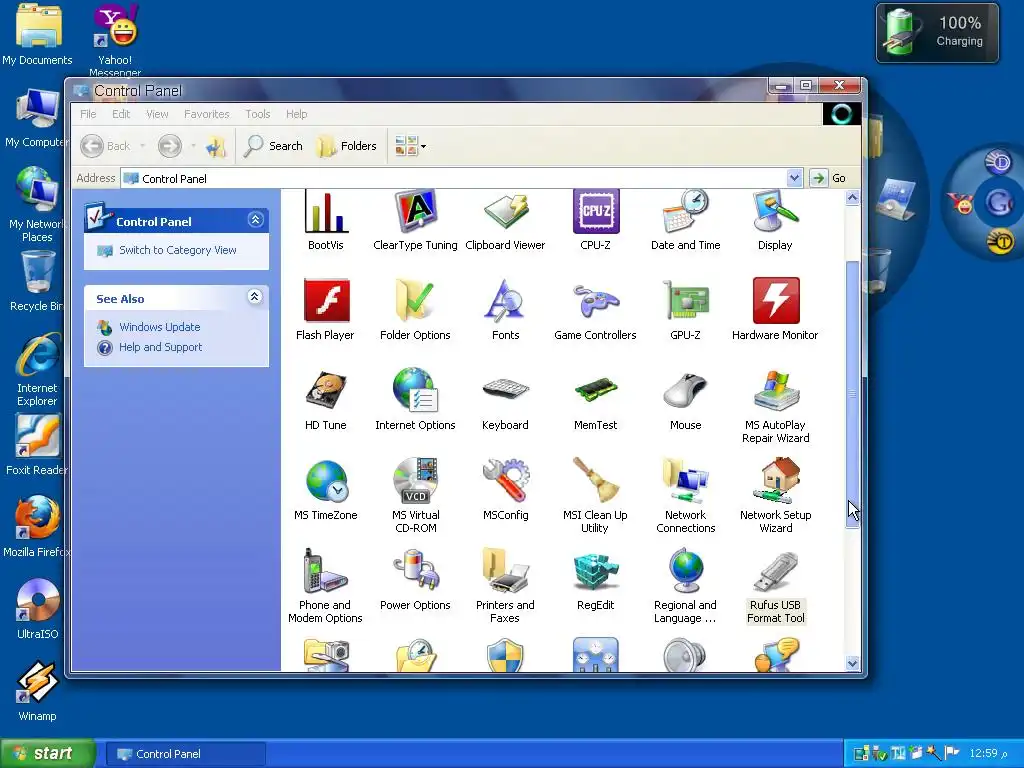Open the File menu
1024x768 pixels.
click(88, 114)
